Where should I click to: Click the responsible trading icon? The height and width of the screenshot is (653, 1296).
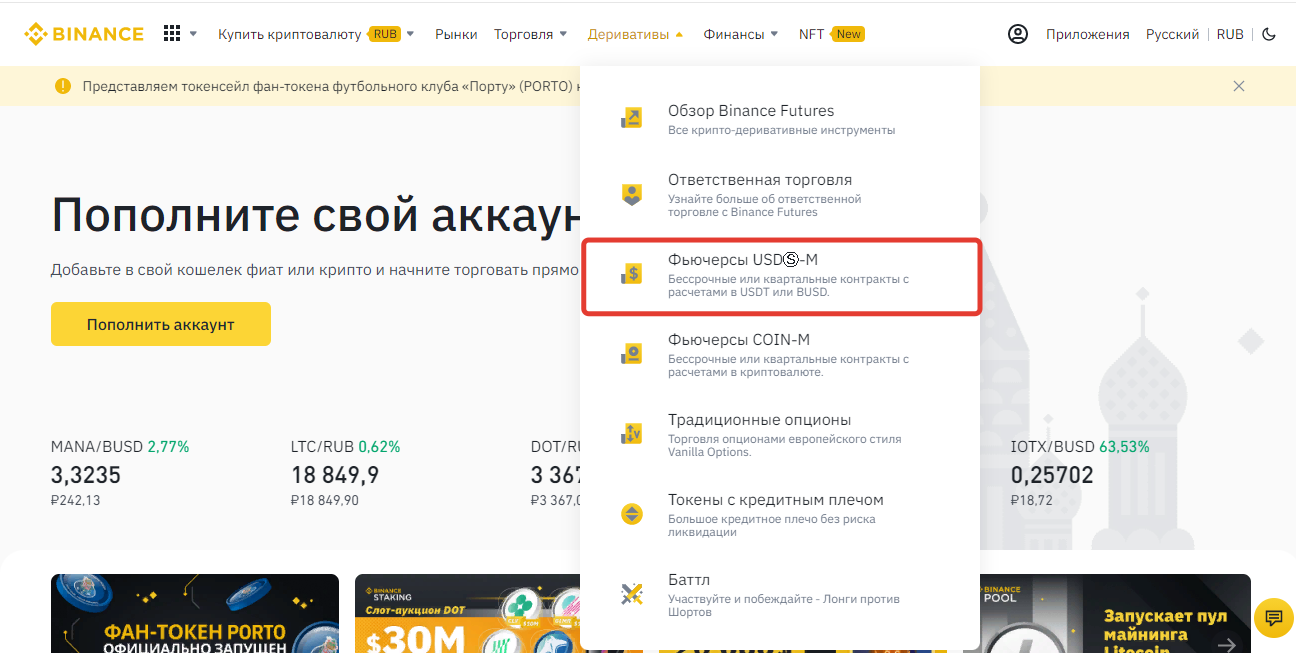(x=632, y=195)
